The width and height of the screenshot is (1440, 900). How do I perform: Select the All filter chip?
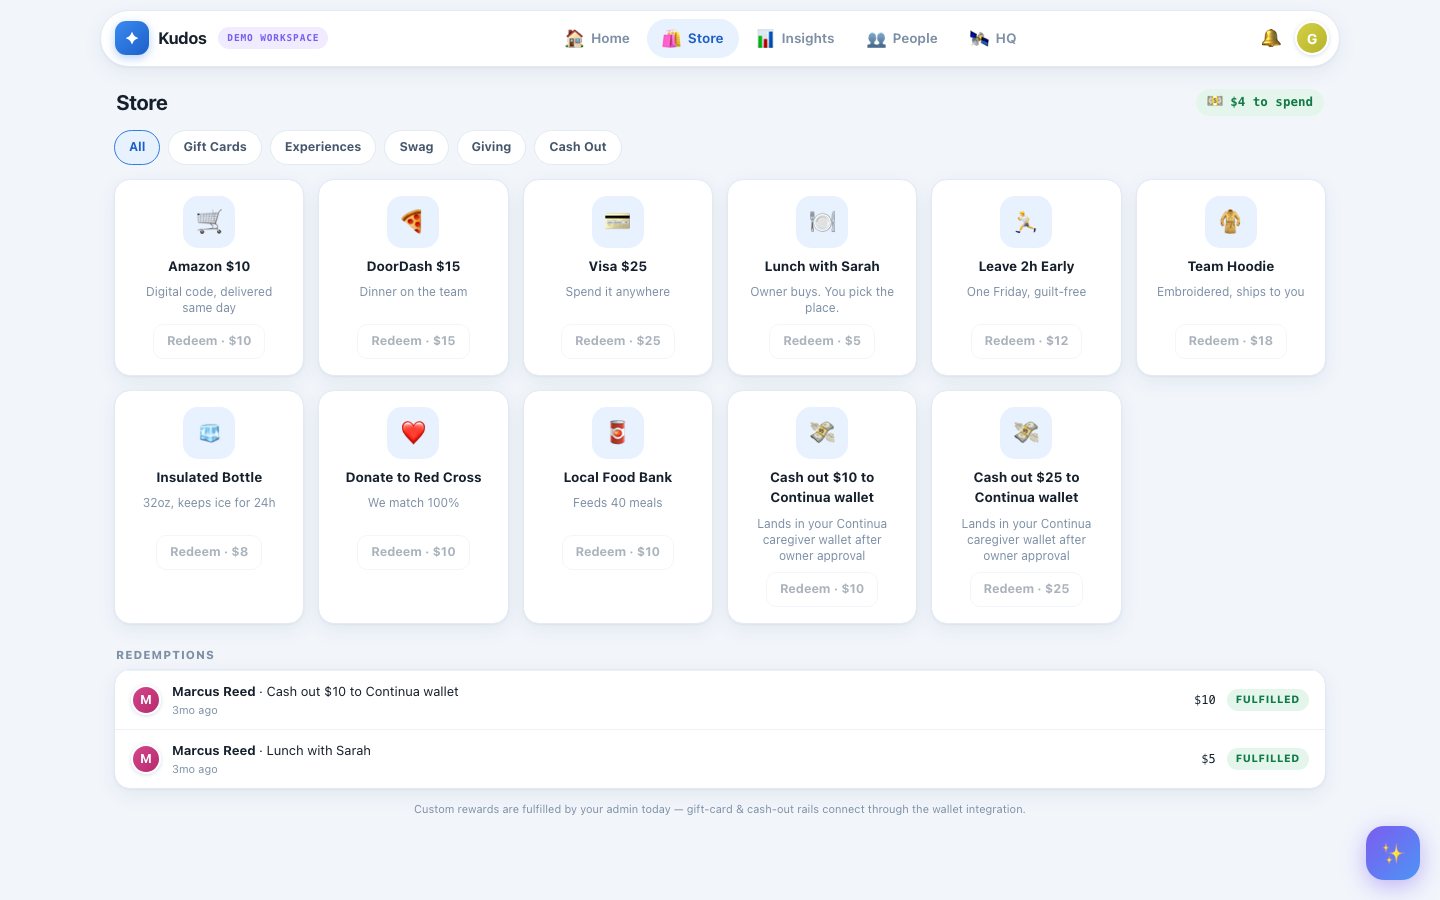point(137,147)
